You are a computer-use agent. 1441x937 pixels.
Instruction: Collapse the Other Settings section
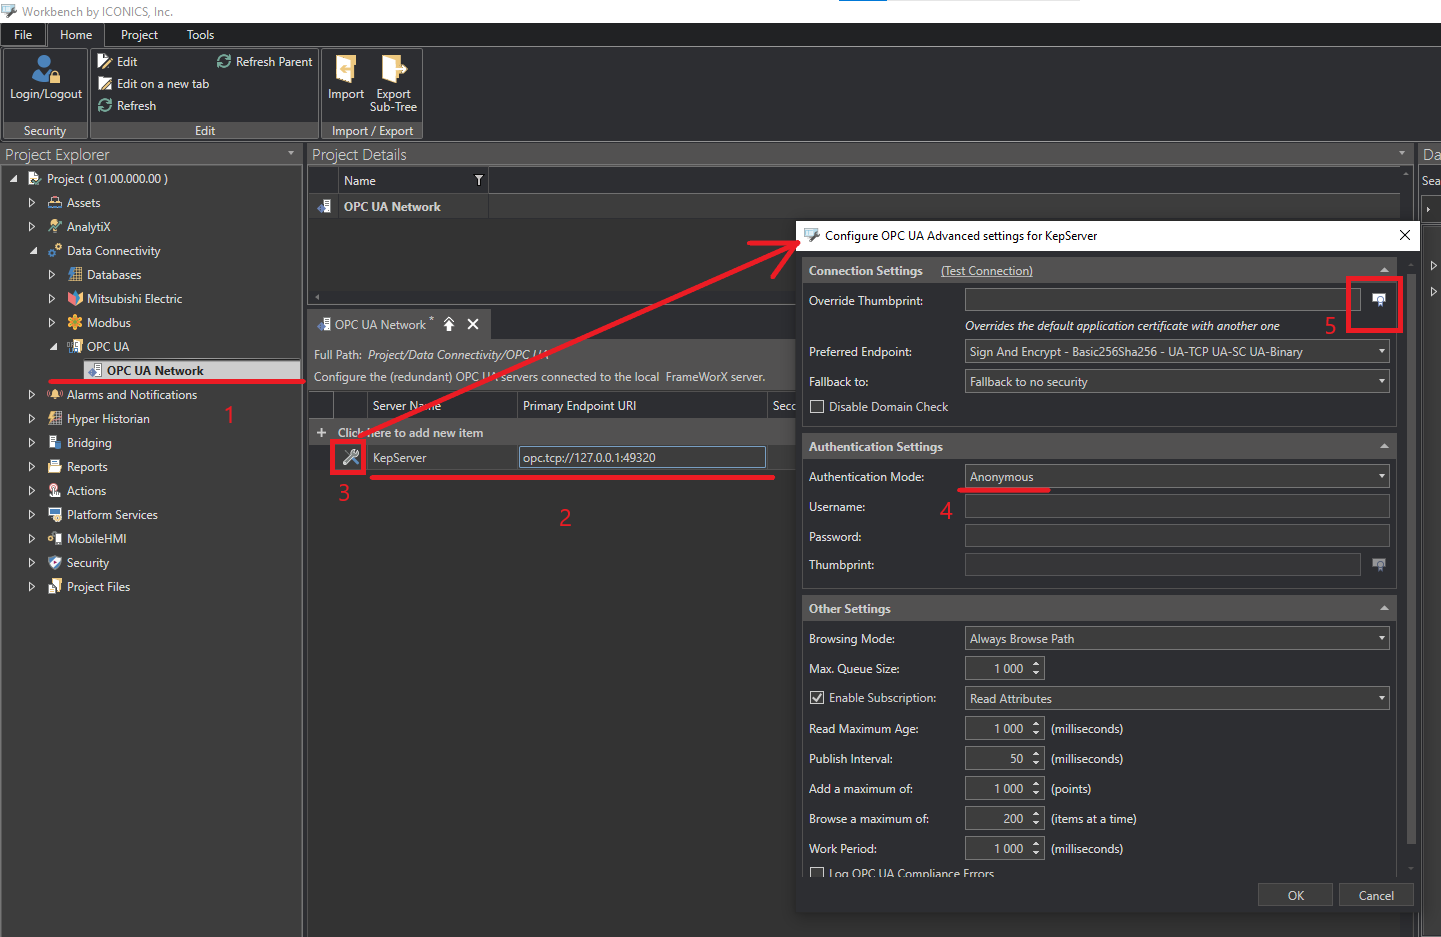coord(1384,609)
